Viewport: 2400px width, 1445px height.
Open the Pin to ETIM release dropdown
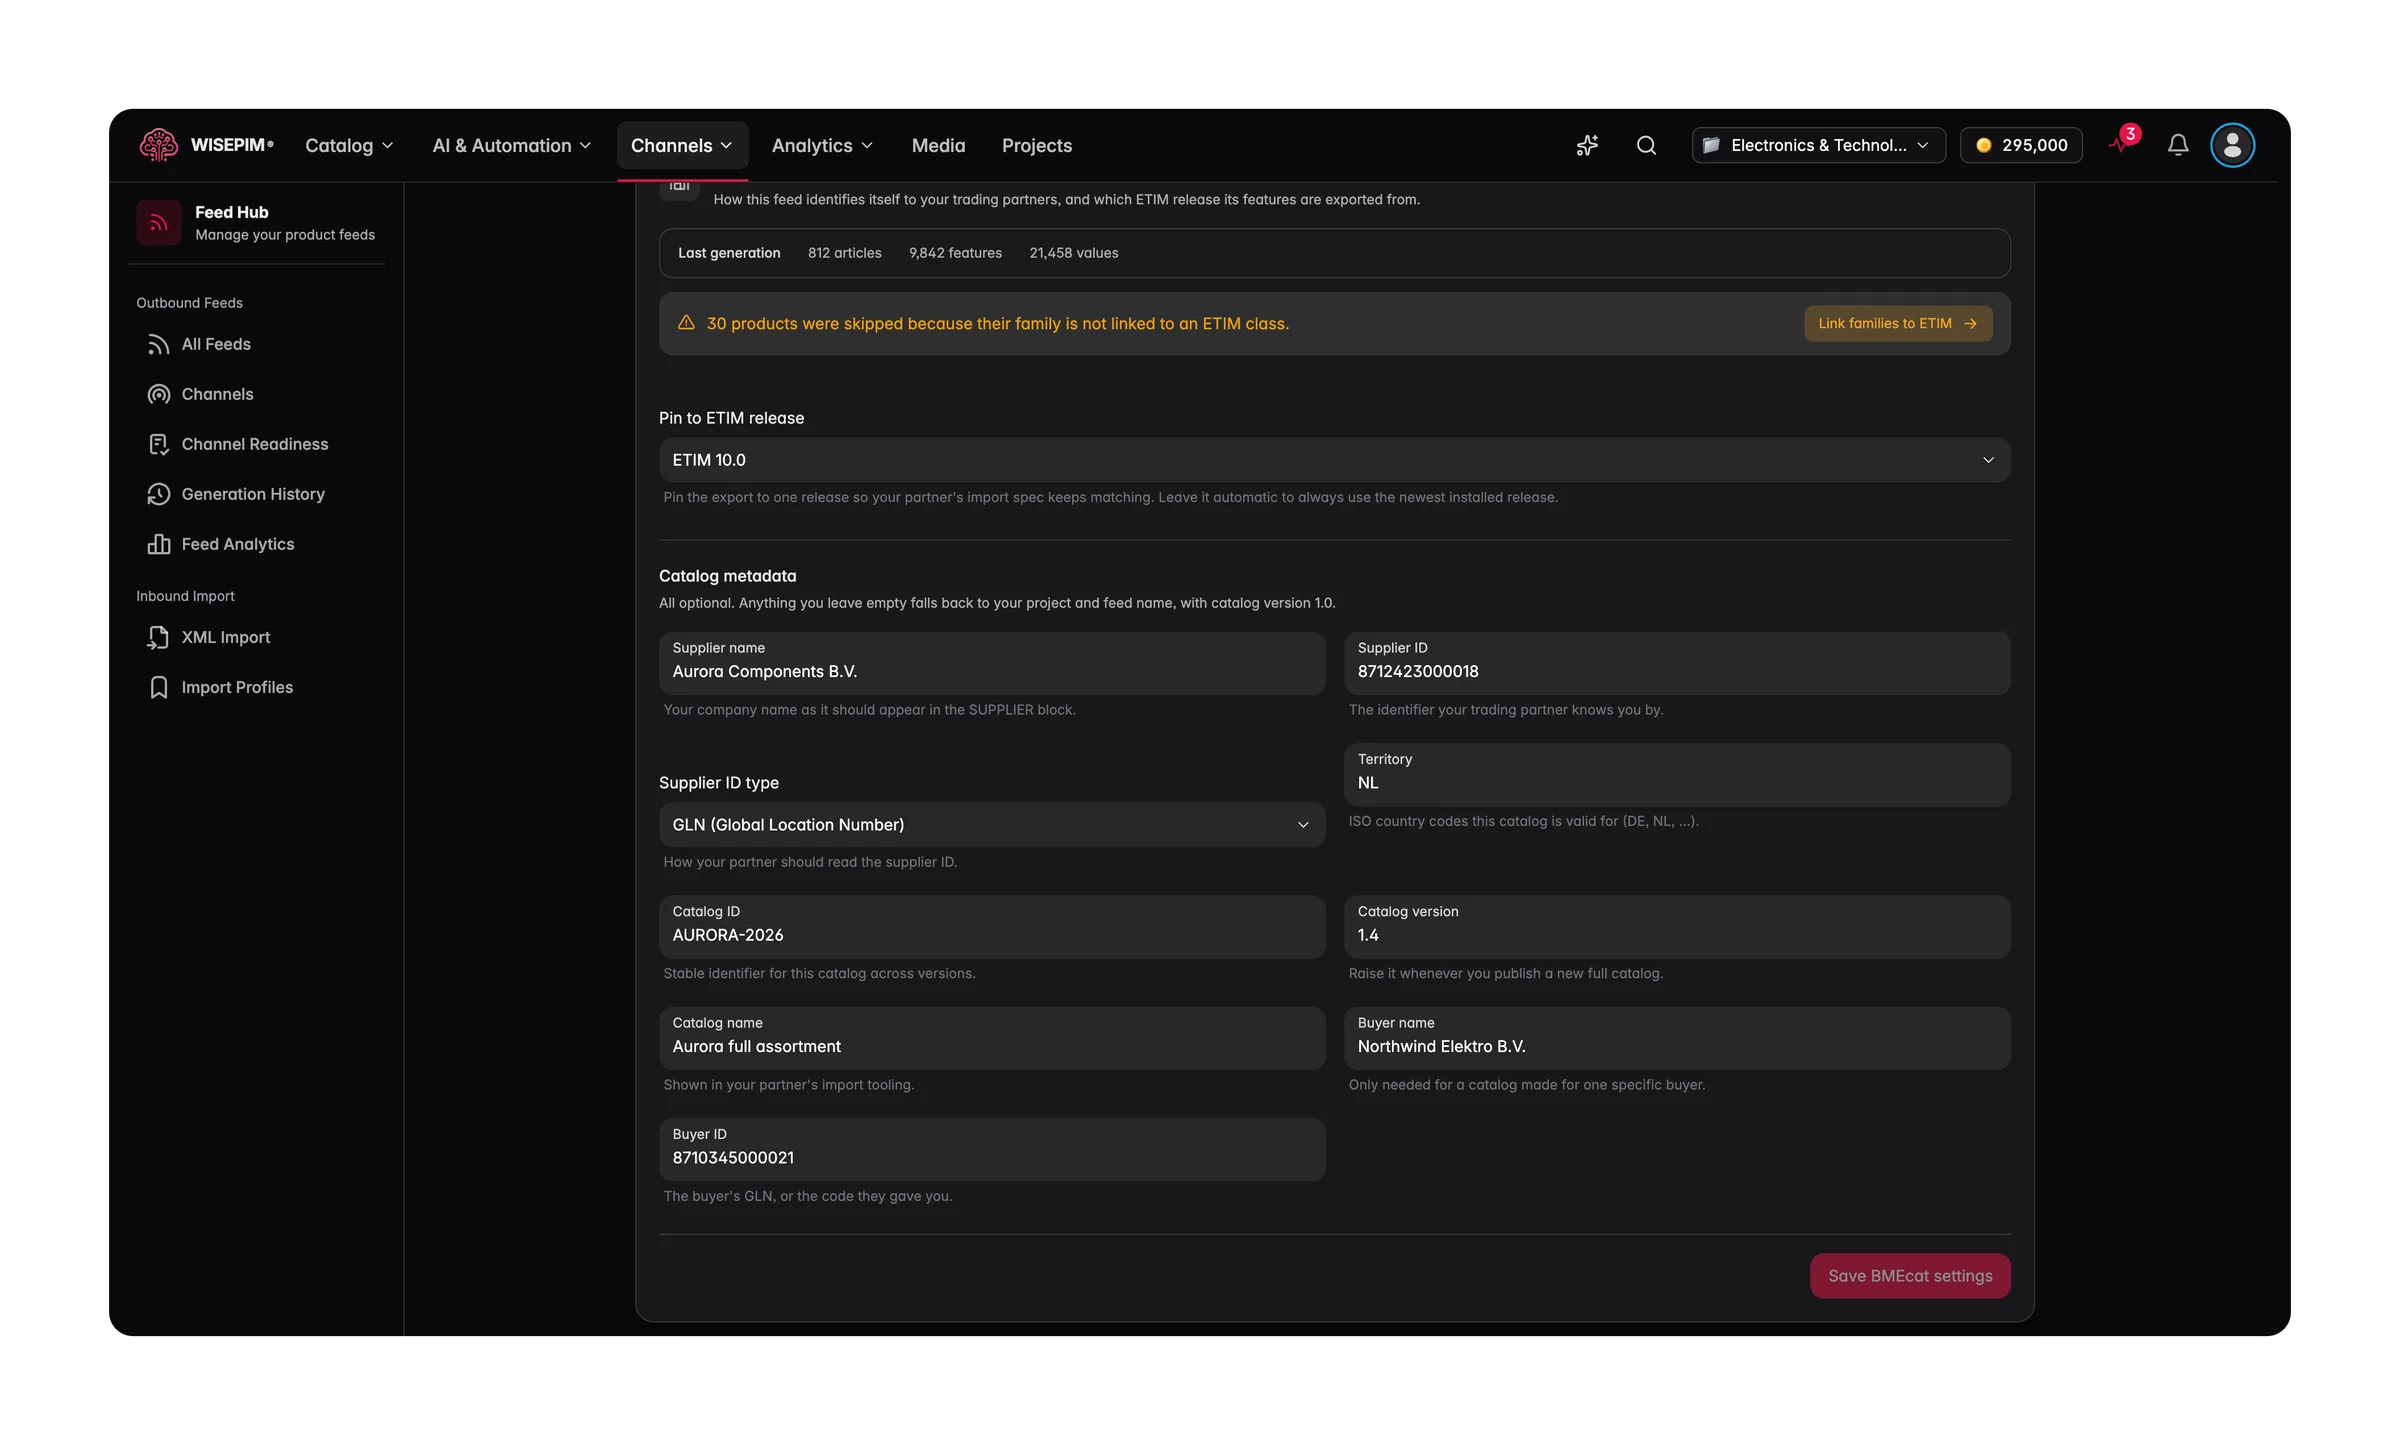click(x=1334, y=460)
